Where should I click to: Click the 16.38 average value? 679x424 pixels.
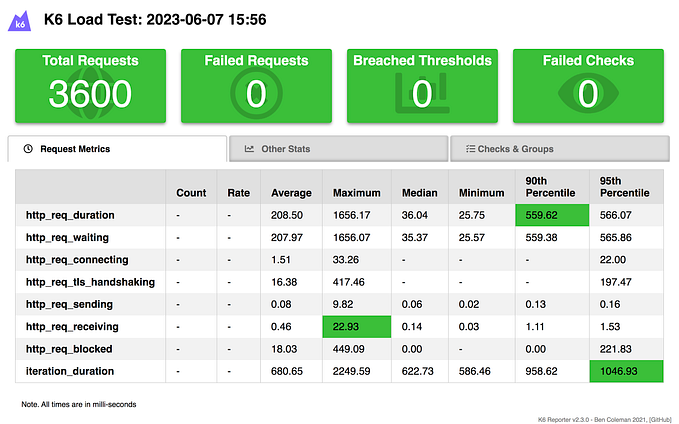tap(284, 282)
